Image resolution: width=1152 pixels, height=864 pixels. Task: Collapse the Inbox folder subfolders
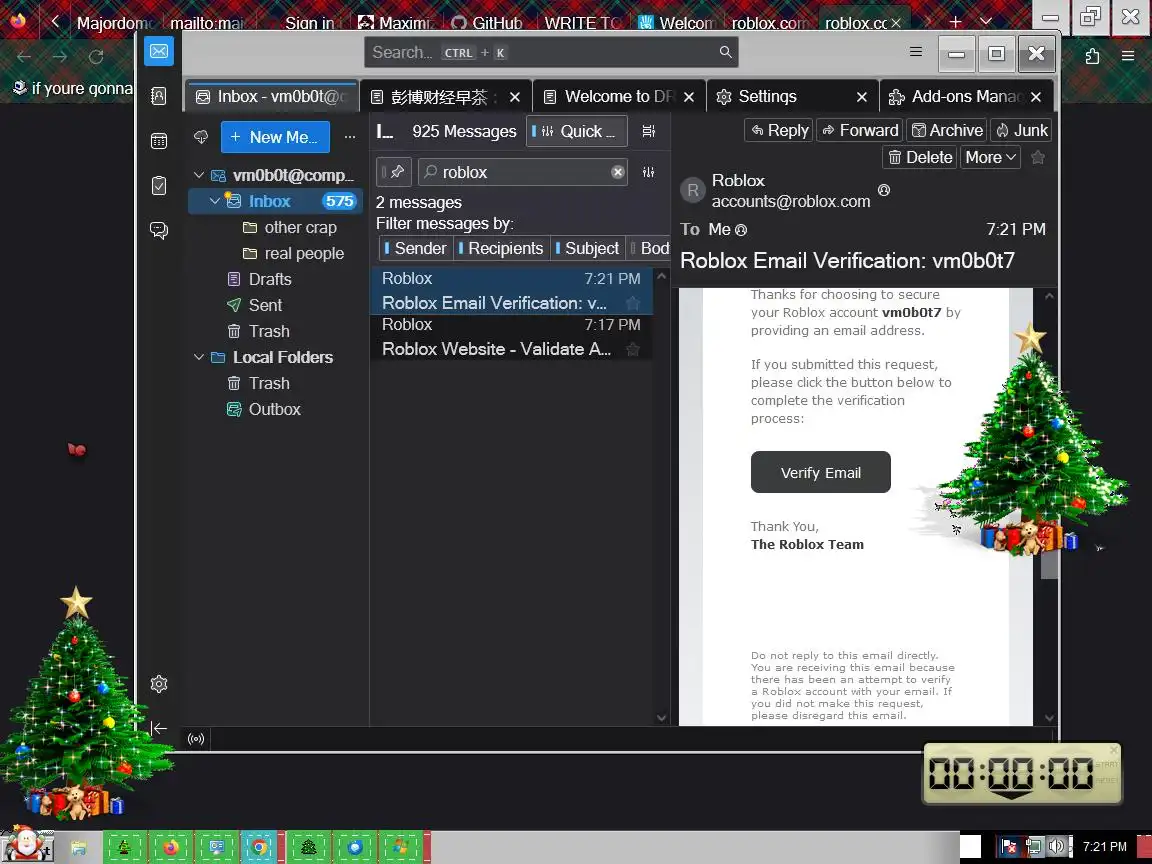[215, 201]
